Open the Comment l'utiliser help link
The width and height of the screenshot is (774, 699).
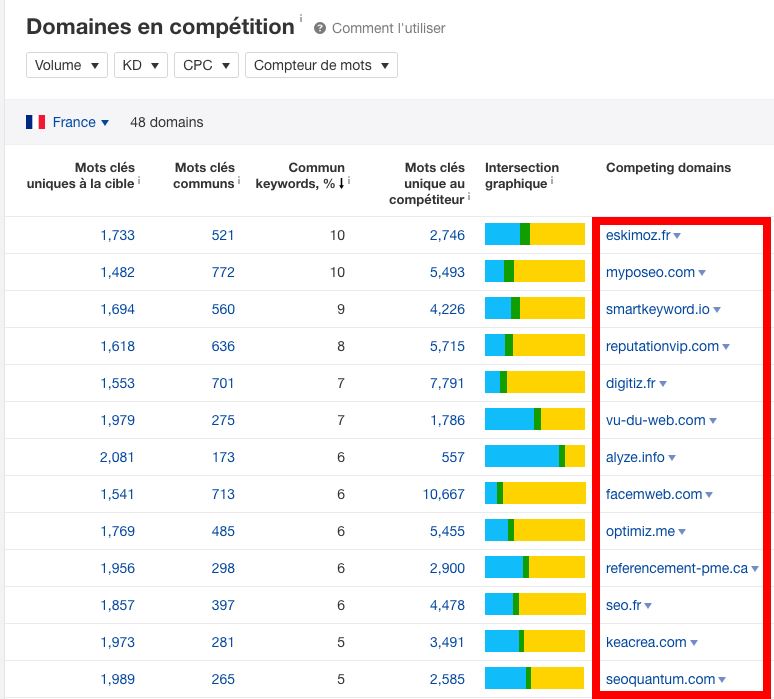click(388, 29)
